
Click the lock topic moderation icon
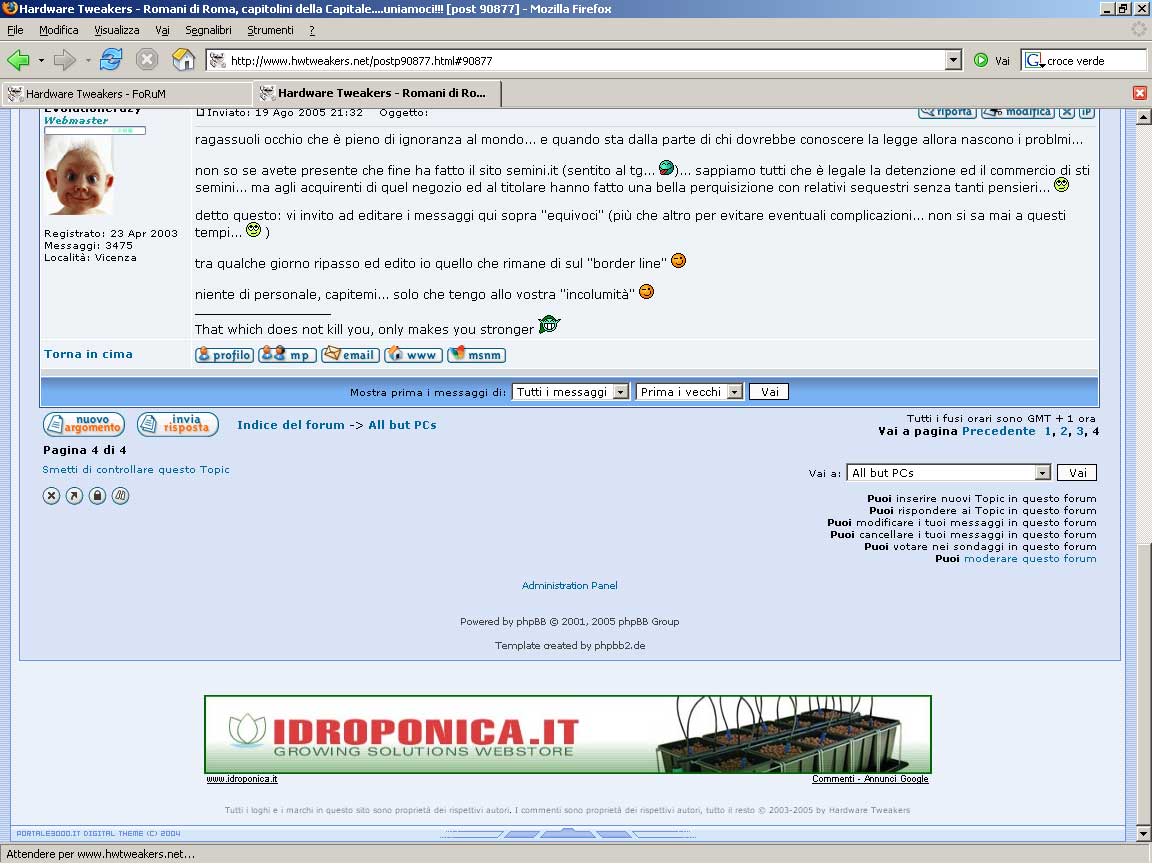pyautogui.click(x=97, y=496)
